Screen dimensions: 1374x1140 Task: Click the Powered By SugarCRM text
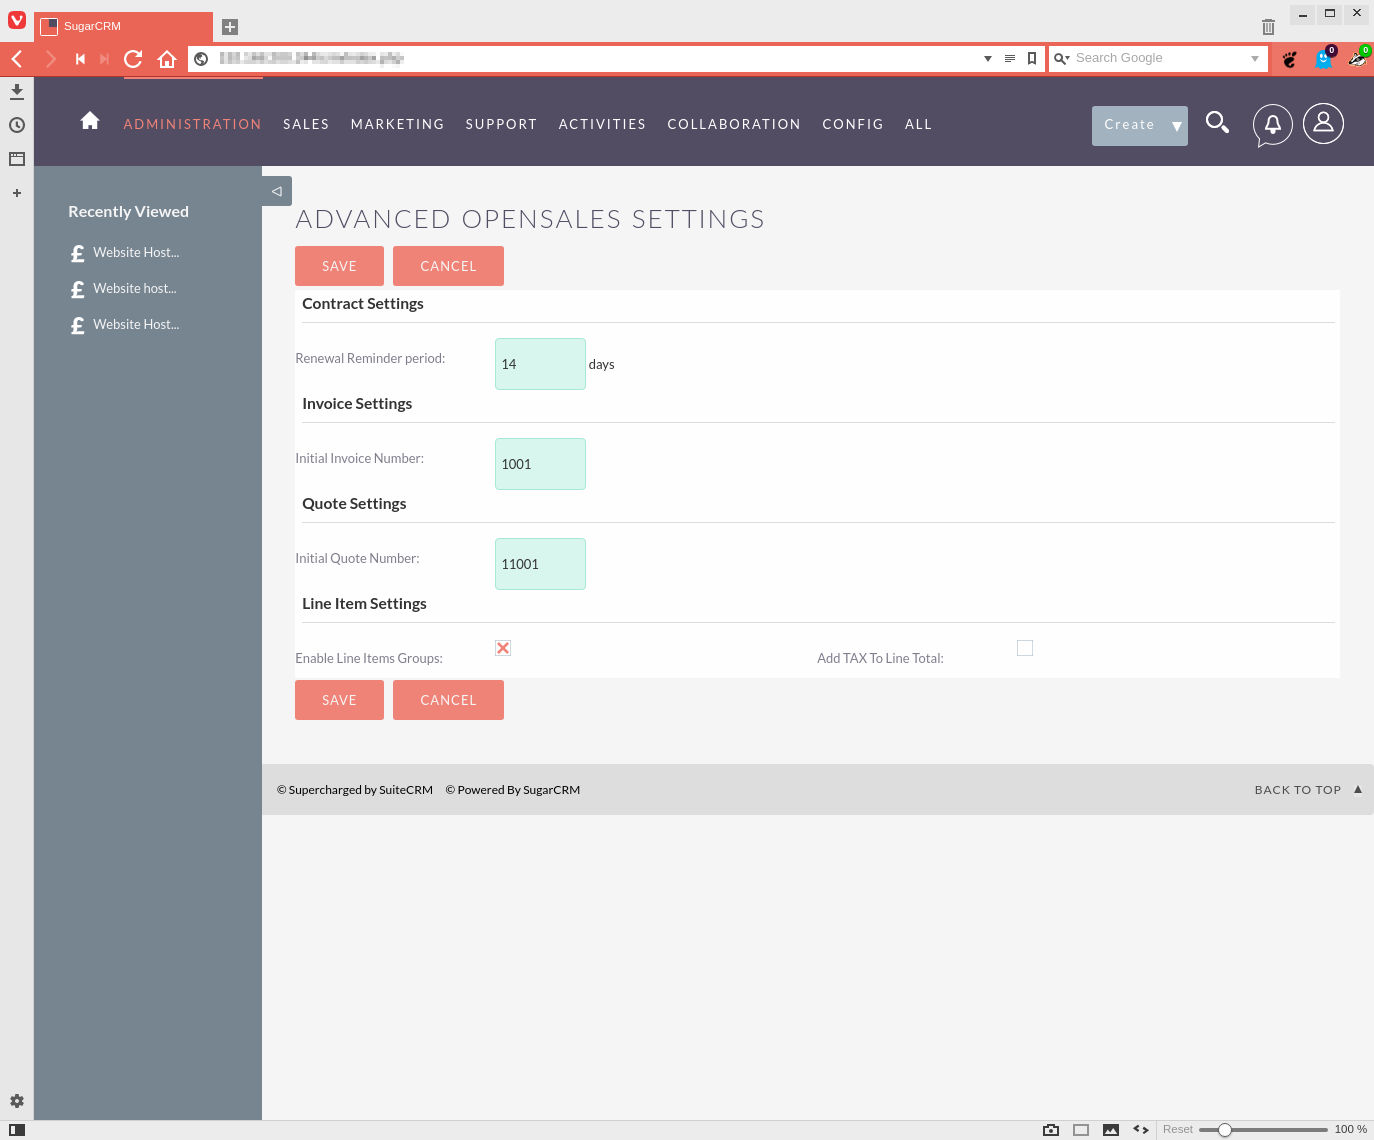[513, 790]
